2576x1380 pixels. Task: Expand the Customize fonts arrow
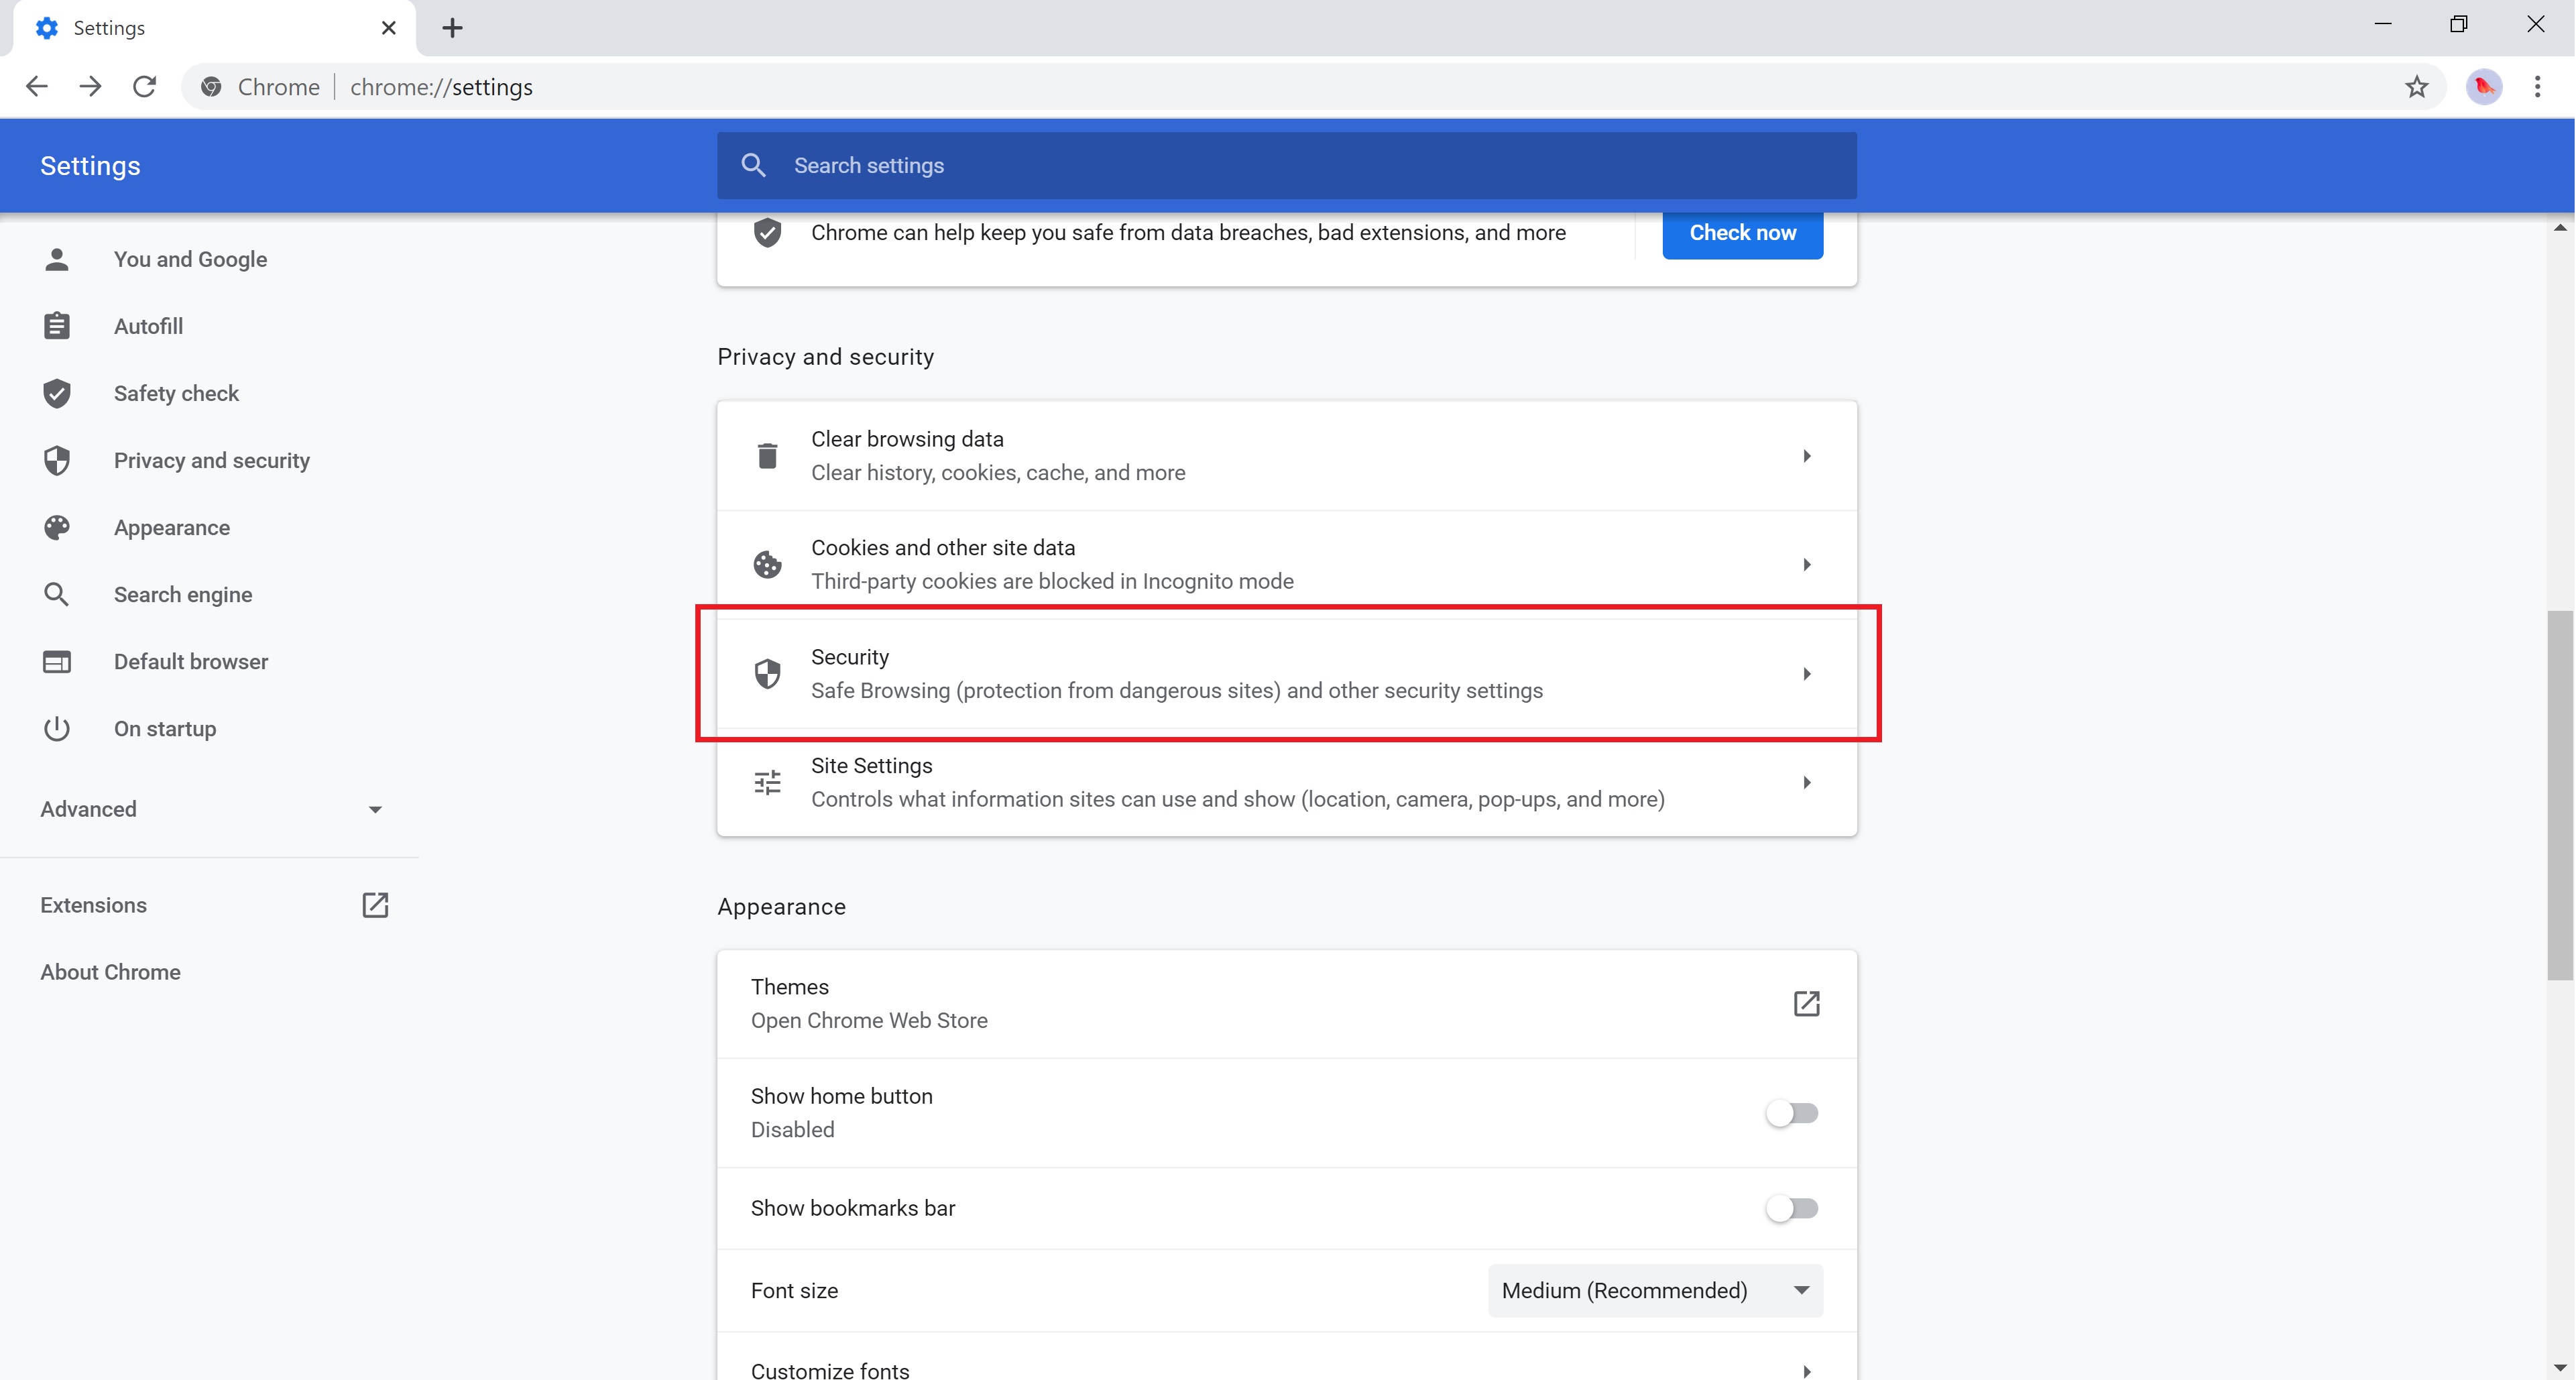(x=1806, y=1371)
